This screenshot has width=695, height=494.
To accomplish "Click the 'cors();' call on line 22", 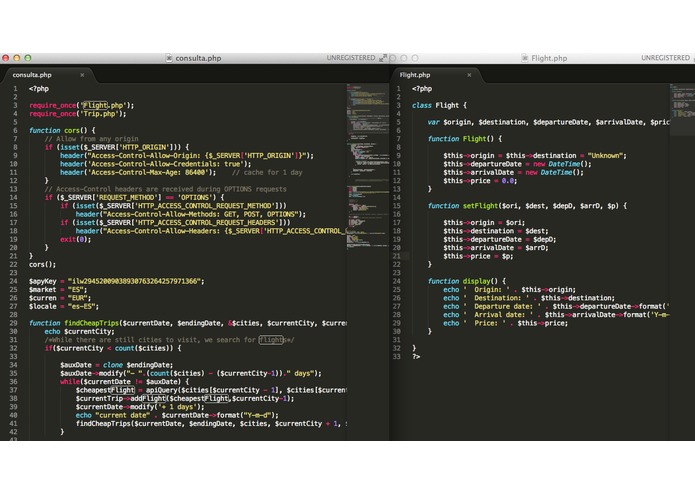I will coord(43,265).
